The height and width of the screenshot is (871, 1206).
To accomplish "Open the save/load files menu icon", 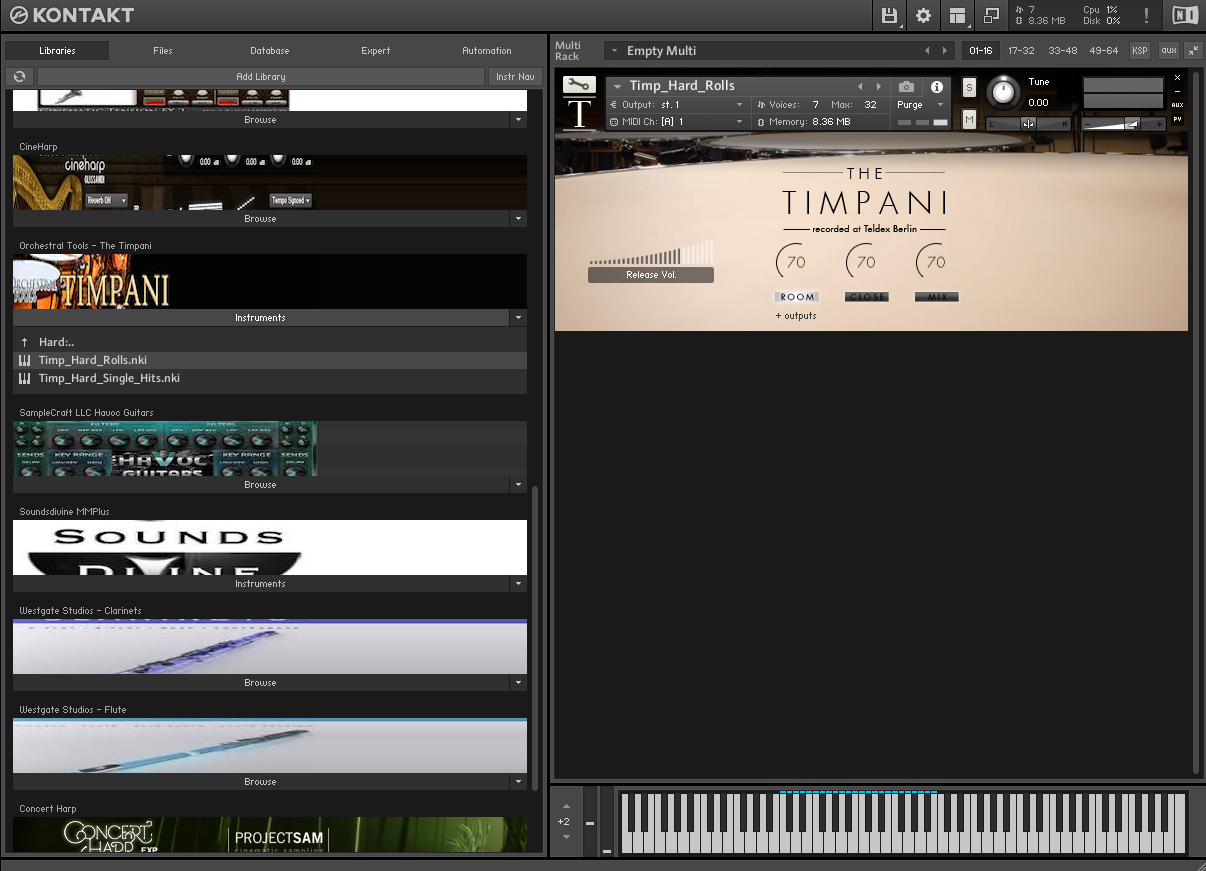I will coord(889,15).
